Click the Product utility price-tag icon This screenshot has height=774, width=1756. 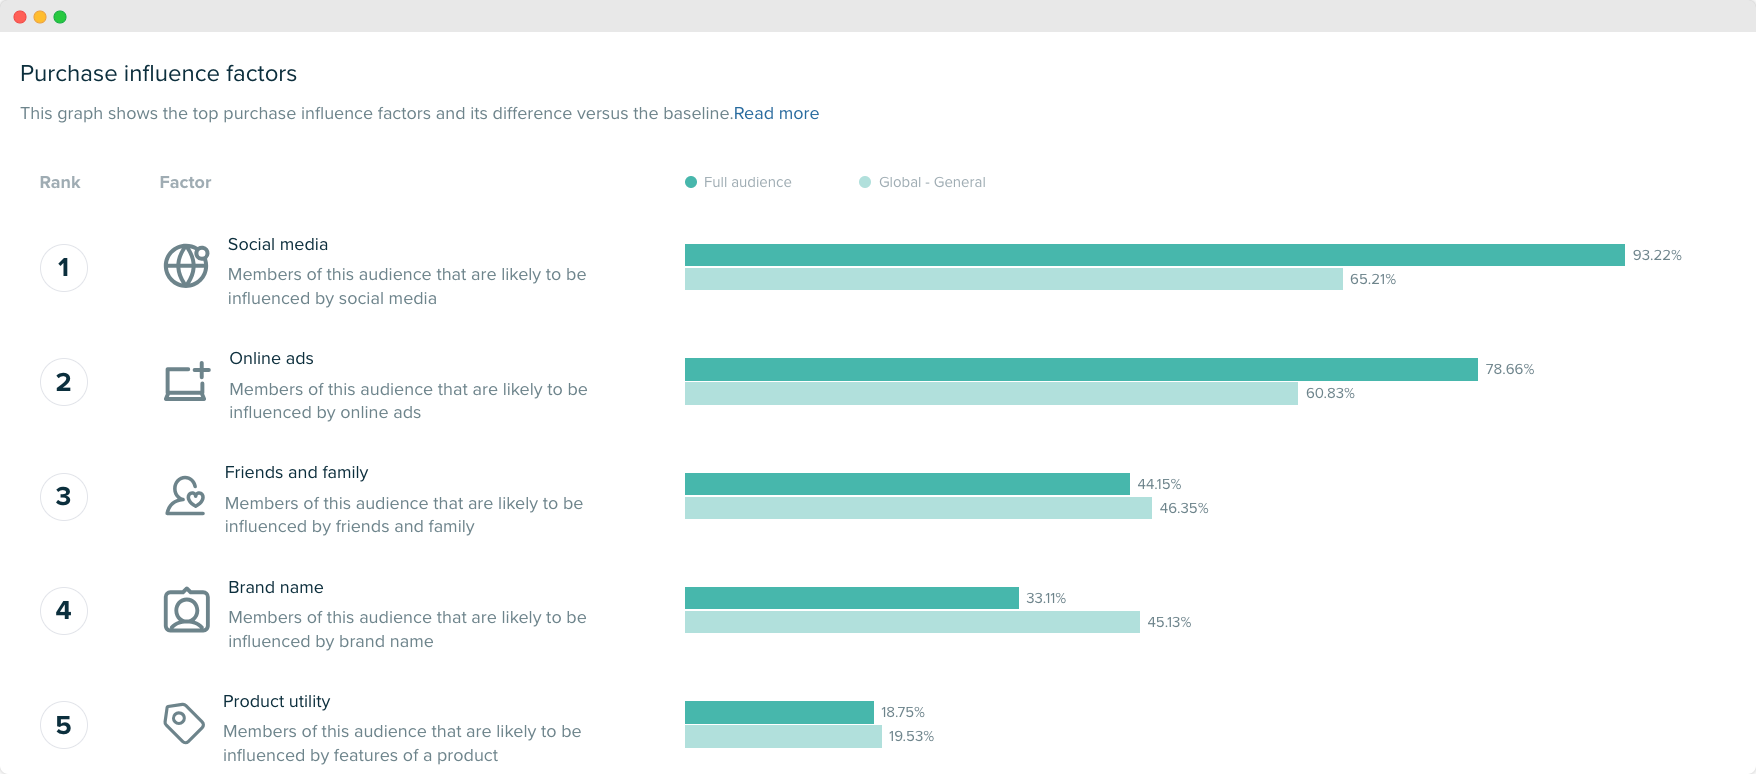click(x=183, y=722)
